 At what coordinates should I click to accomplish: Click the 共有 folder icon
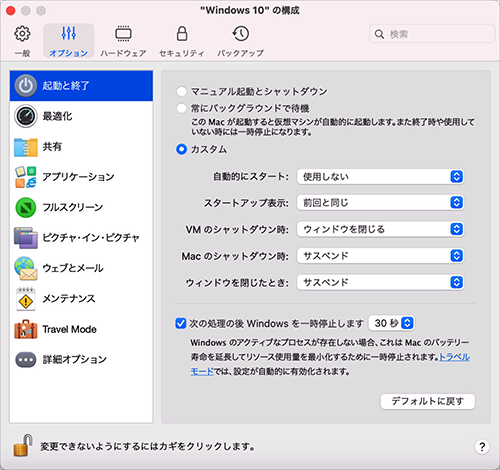point(26,147)
